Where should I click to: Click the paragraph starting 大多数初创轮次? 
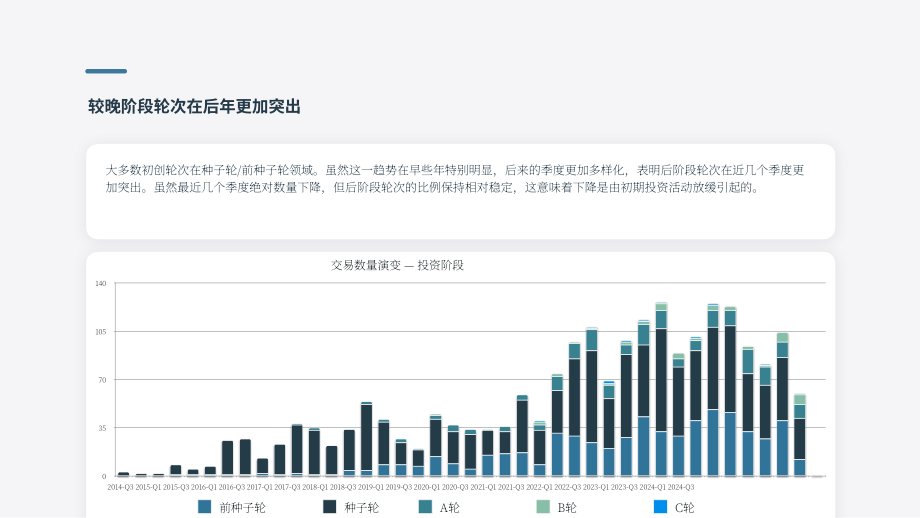[455, 179]
